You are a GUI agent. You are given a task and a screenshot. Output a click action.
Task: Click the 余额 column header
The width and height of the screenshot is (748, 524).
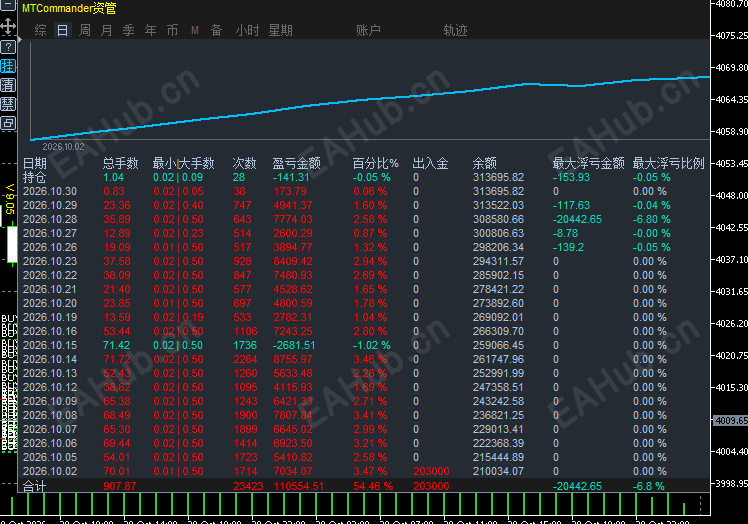tap(485, 164)
